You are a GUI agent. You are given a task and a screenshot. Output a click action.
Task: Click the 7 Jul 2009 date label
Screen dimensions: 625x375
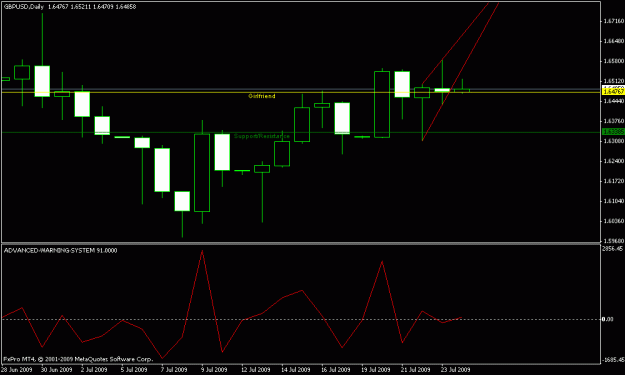click(x=174, y=369)
